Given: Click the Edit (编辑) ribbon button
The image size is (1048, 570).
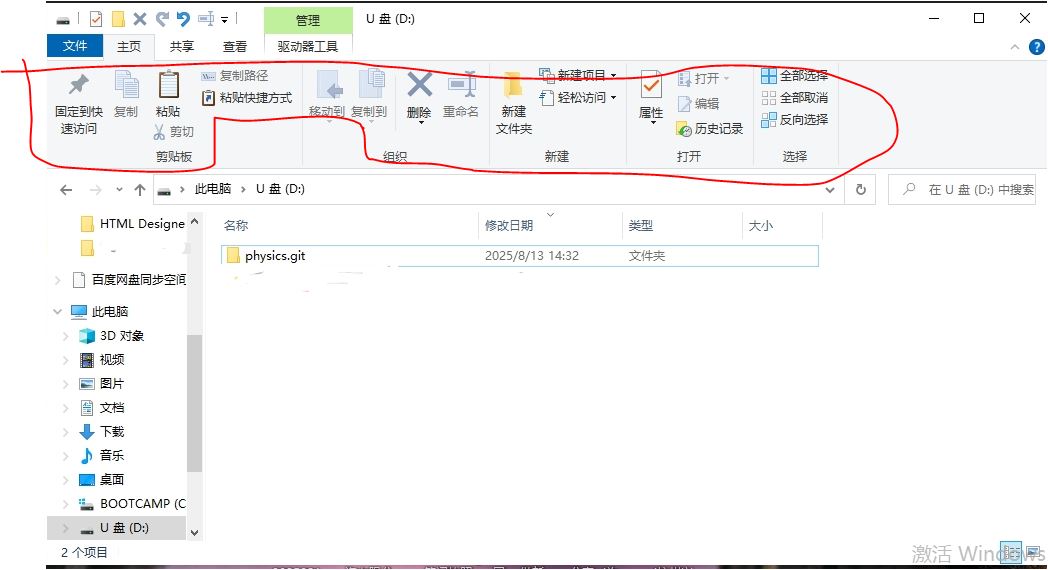Looking at the screenshot, I should point(698,104).
